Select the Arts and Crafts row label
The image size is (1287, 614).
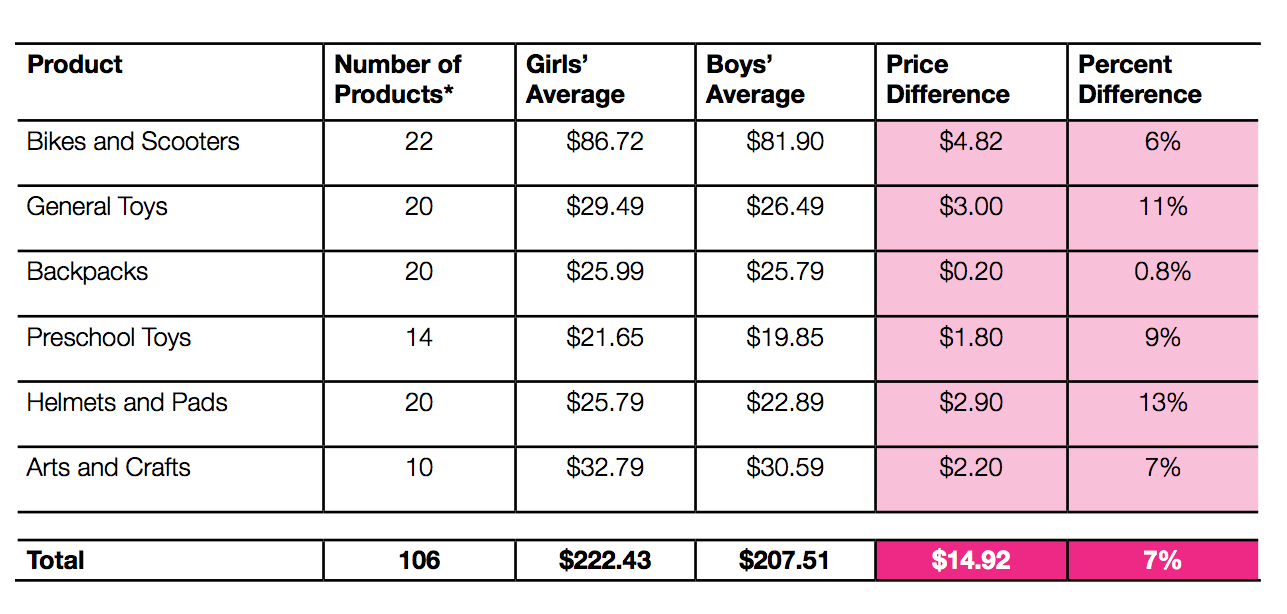tap(109, 468)
